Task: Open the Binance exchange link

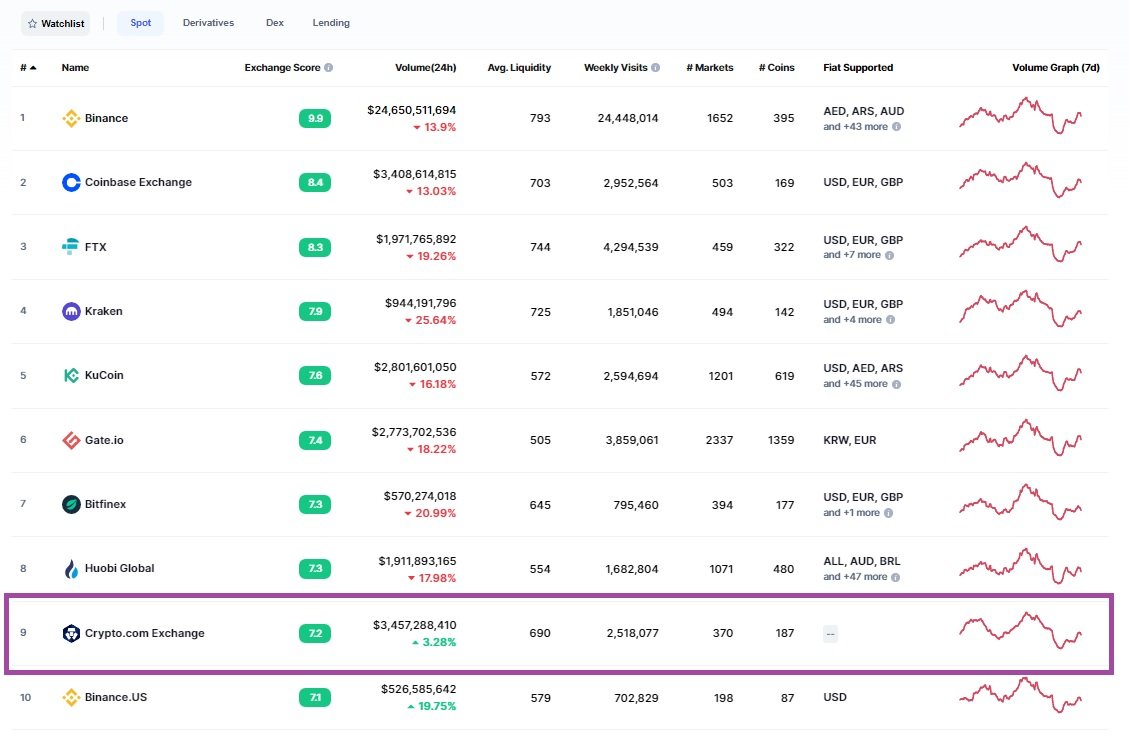Action: point(107,118)
